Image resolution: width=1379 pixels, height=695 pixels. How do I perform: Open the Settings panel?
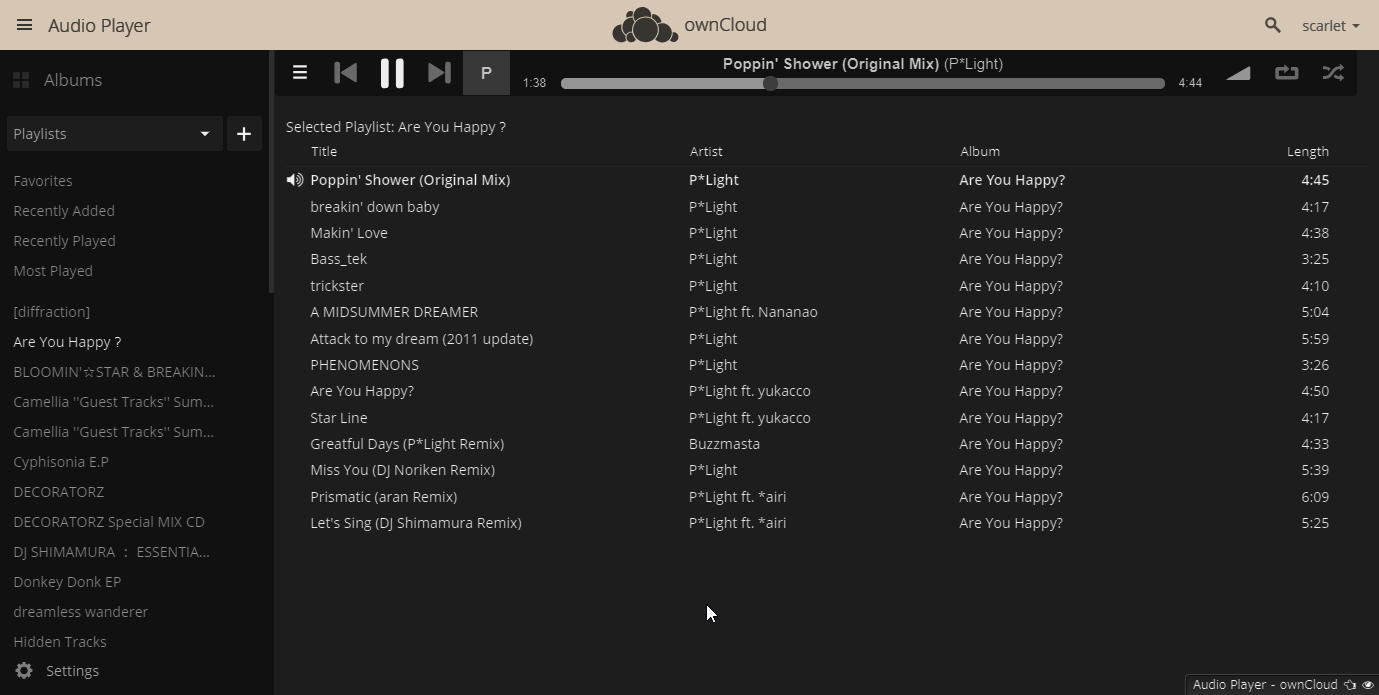click(x=72, y=671)
